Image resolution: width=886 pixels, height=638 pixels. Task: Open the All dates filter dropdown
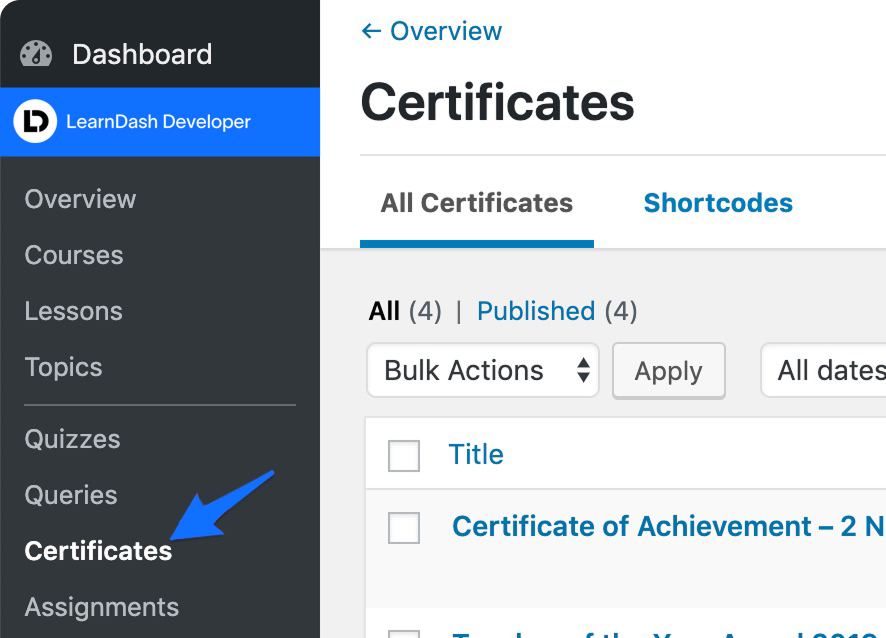coord(825,371)
